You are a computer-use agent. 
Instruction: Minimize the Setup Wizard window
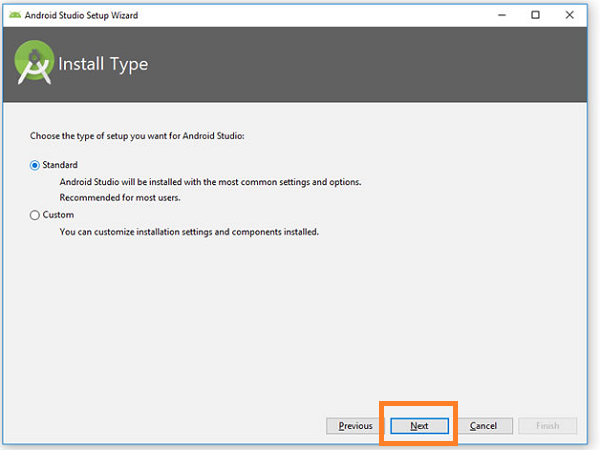point(502,15)
